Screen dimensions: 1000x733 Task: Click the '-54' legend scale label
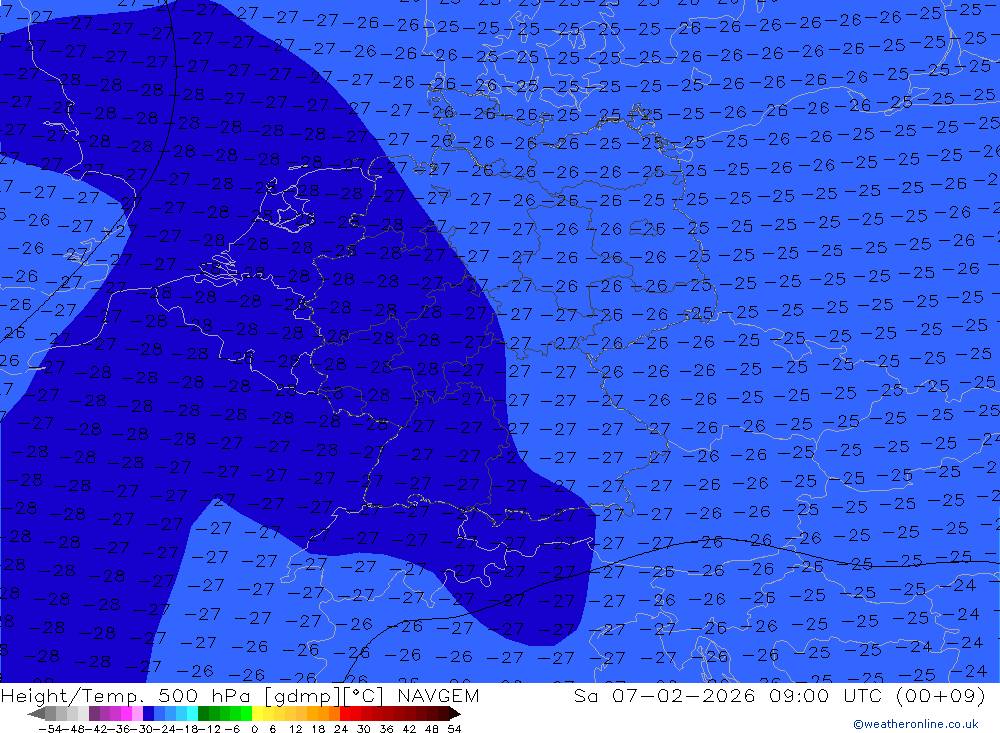(50, 729)
